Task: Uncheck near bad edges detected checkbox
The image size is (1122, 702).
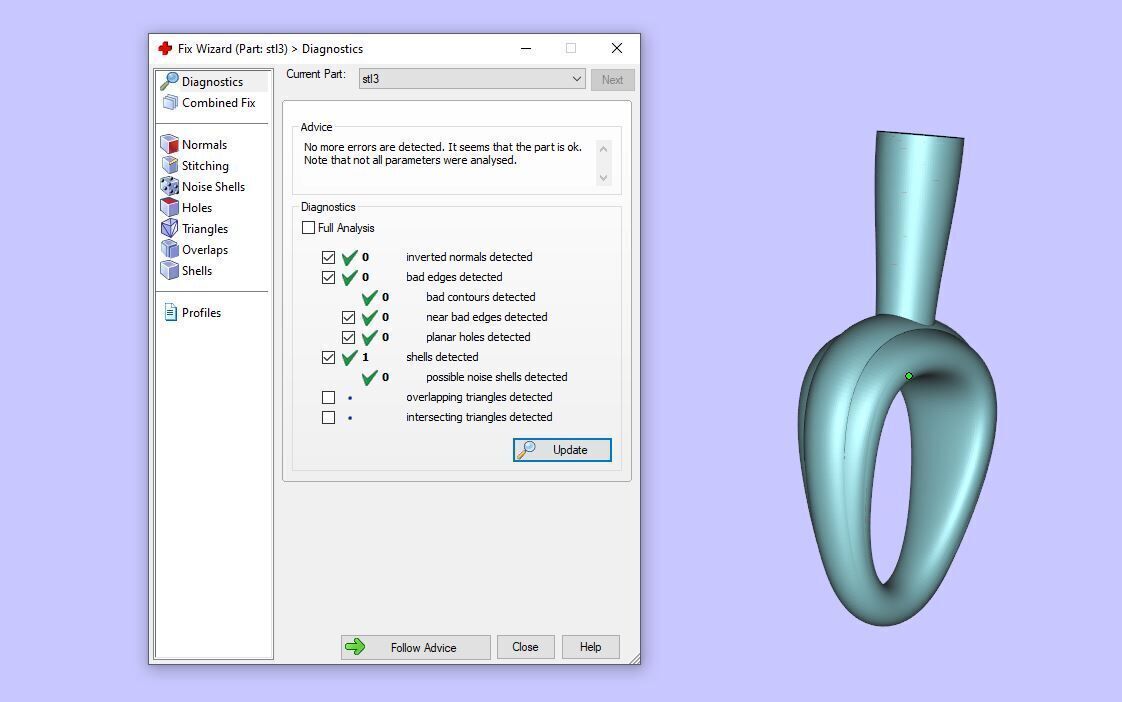Action: click(348, 317)
